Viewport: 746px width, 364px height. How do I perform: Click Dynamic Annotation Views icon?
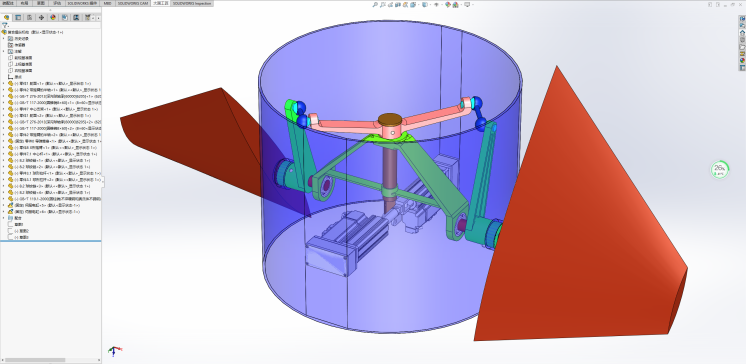coord(405,5)
